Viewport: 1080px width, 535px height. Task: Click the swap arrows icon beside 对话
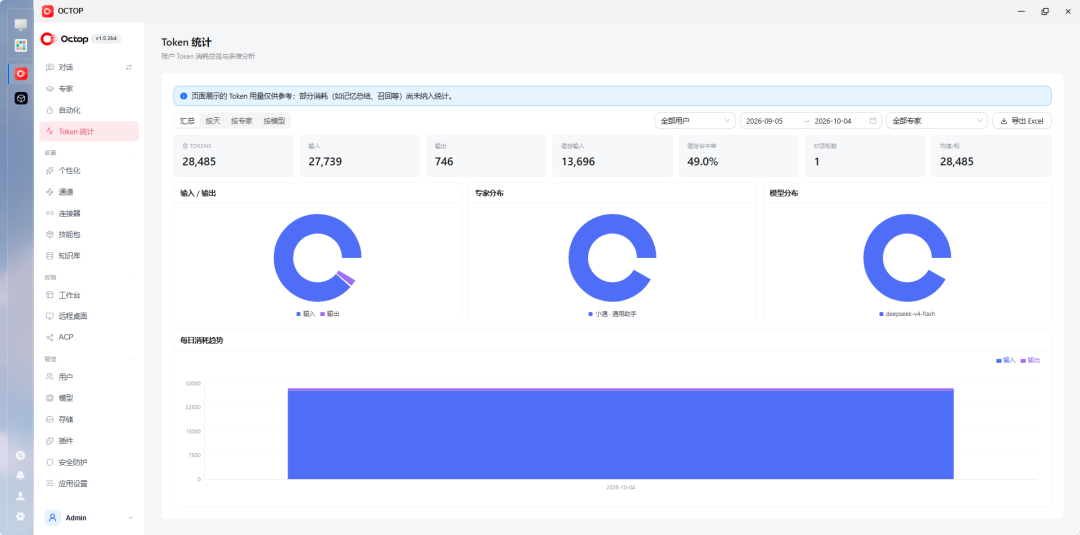[x=129, y=67]
